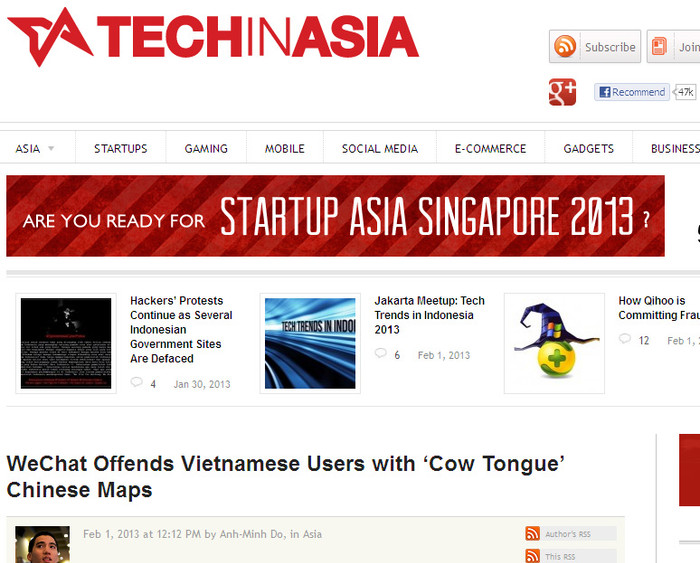Image resolution: width=700 pixels, height=563 pixels.
Task: Click the author's profile photo
Action: (x=42, y=544)
